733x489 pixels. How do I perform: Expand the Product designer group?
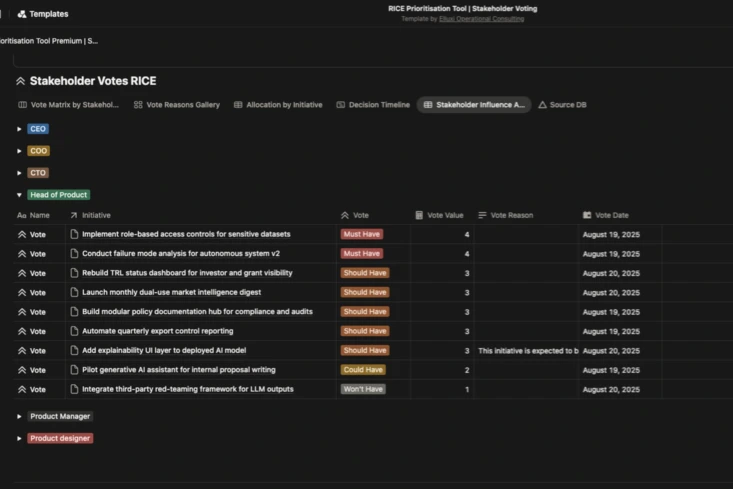click(x=19, y=438)
